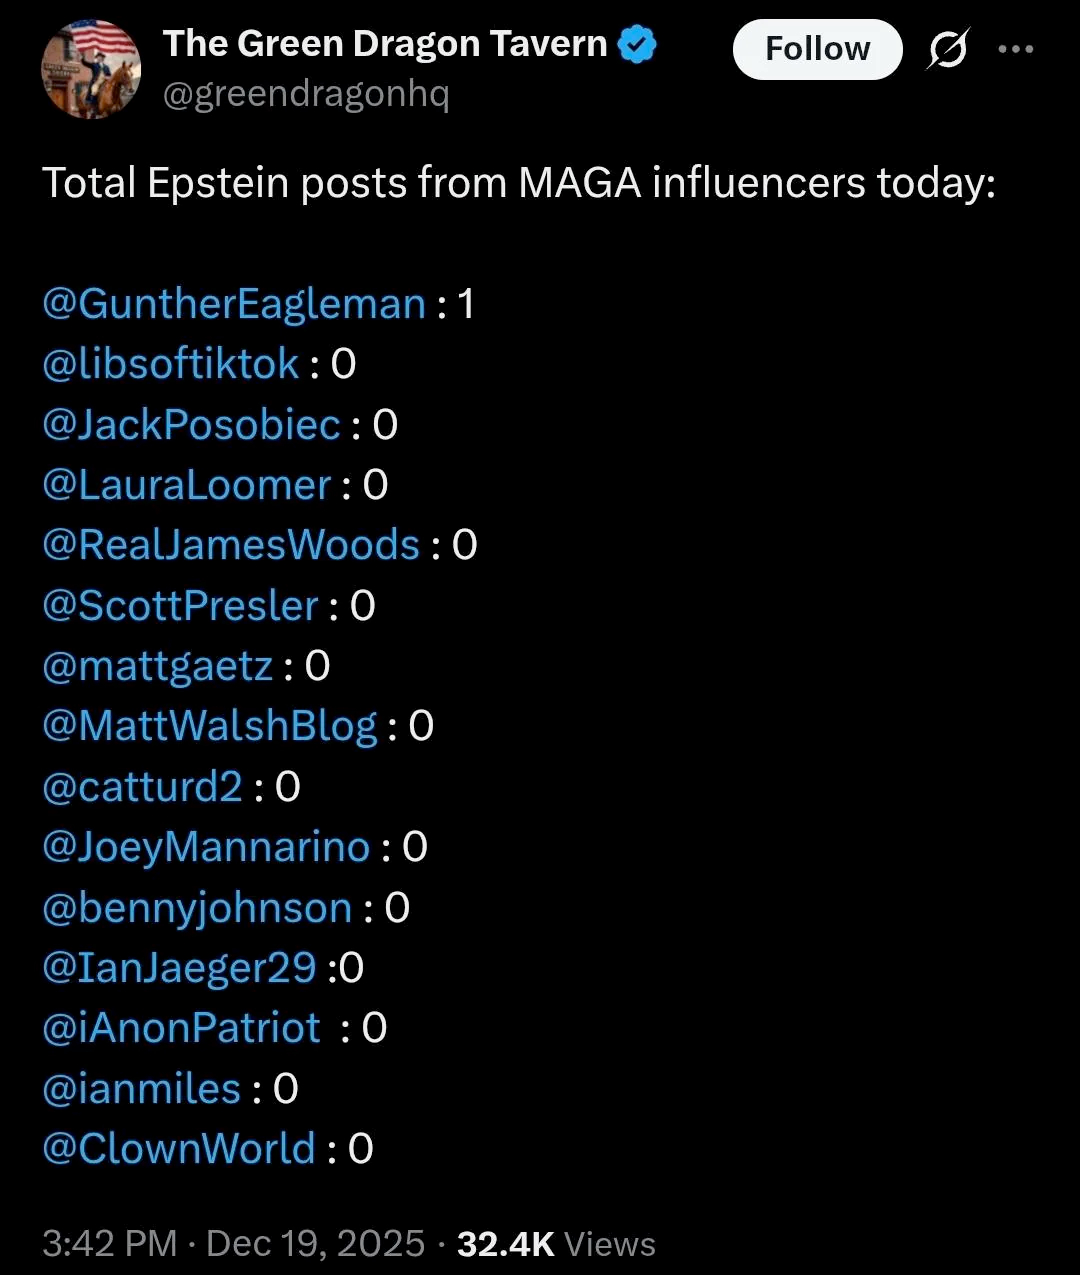Click The Green Dragon Tavern display name
The width and height of the screenshot is (1080, 1275).
pyautogui.click(x=385, y=44)
